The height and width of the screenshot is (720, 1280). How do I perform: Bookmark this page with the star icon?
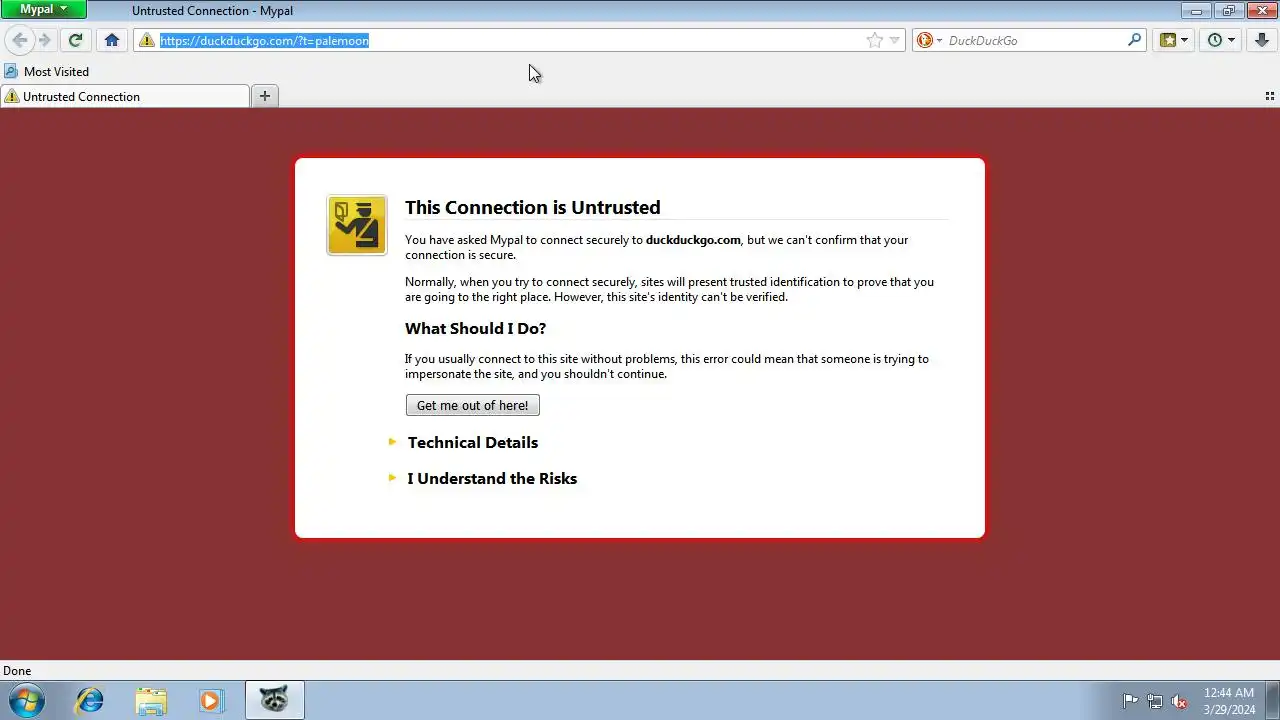click(875, 40)
